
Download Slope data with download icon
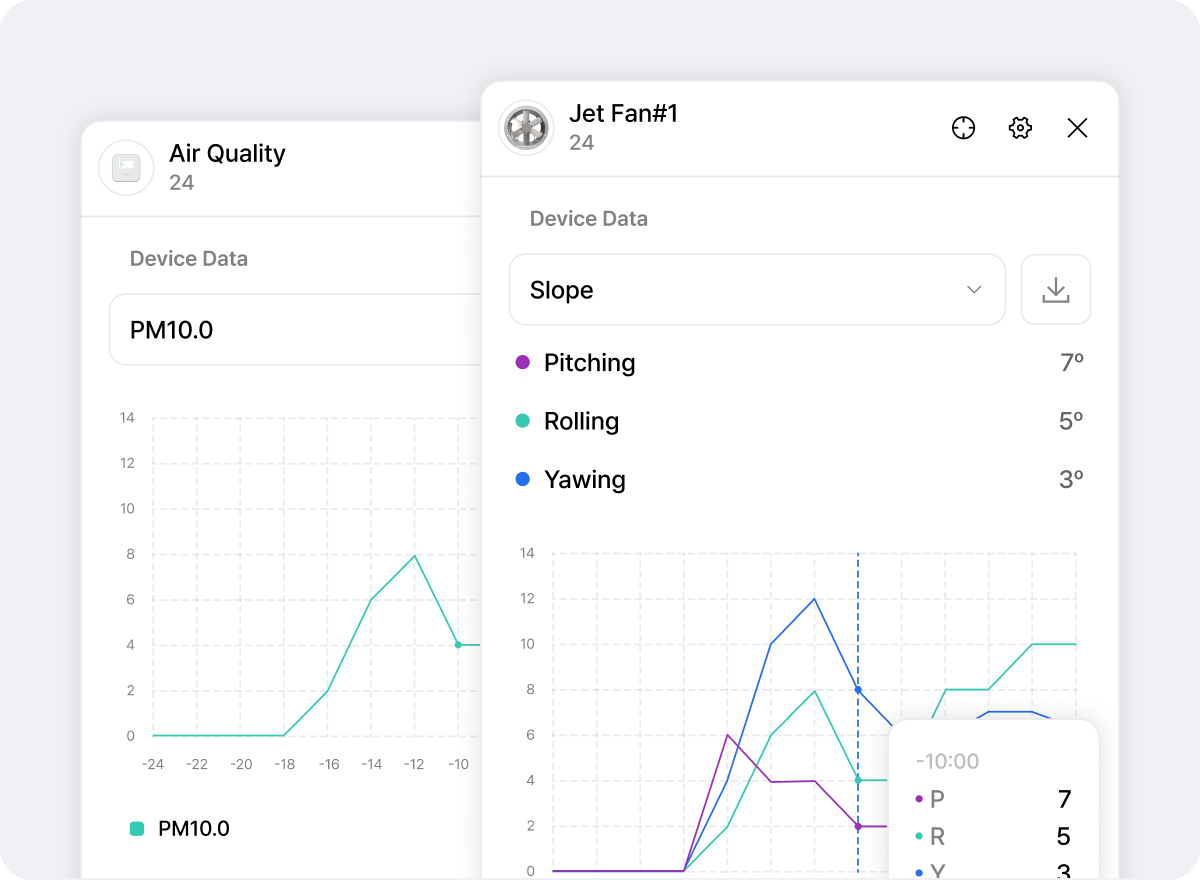(x=1055, y=290)
